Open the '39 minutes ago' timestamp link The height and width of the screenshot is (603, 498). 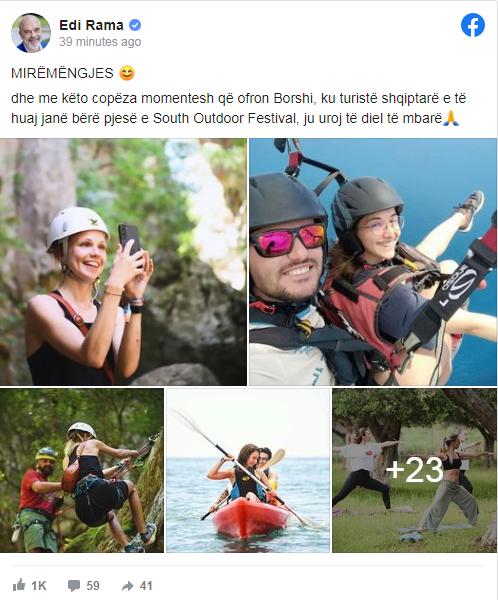[x=100, y=42]
